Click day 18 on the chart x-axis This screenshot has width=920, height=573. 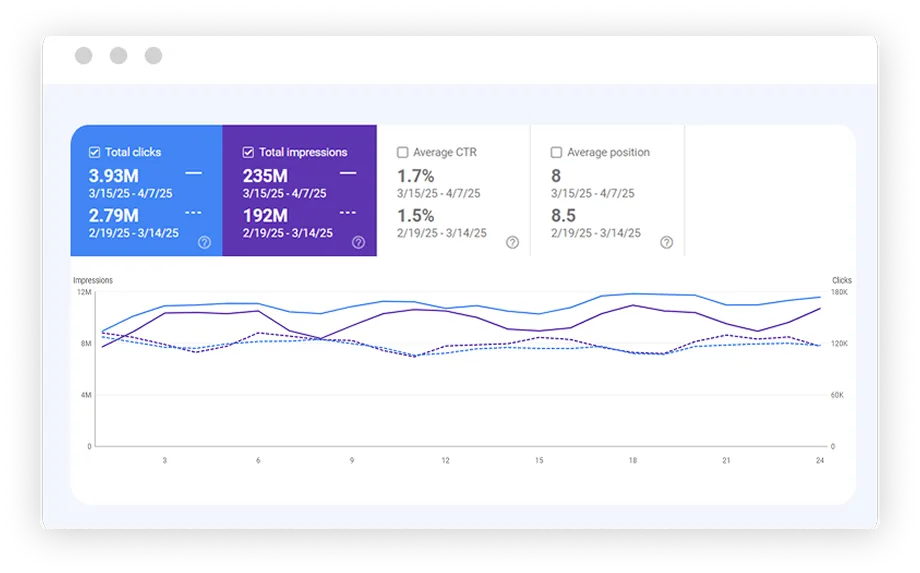(x=633, y=461)
